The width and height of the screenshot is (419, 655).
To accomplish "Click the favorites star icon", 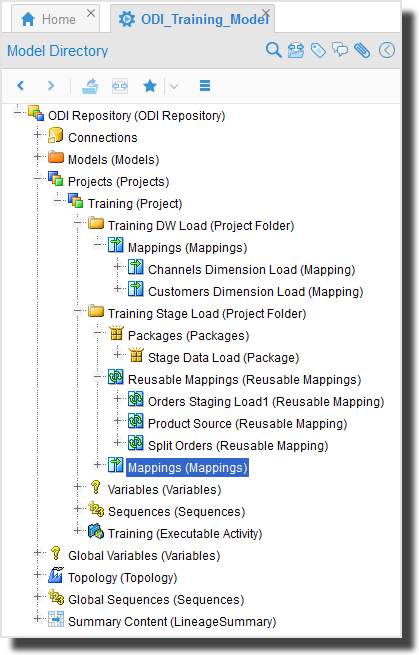I will point(150,86).
